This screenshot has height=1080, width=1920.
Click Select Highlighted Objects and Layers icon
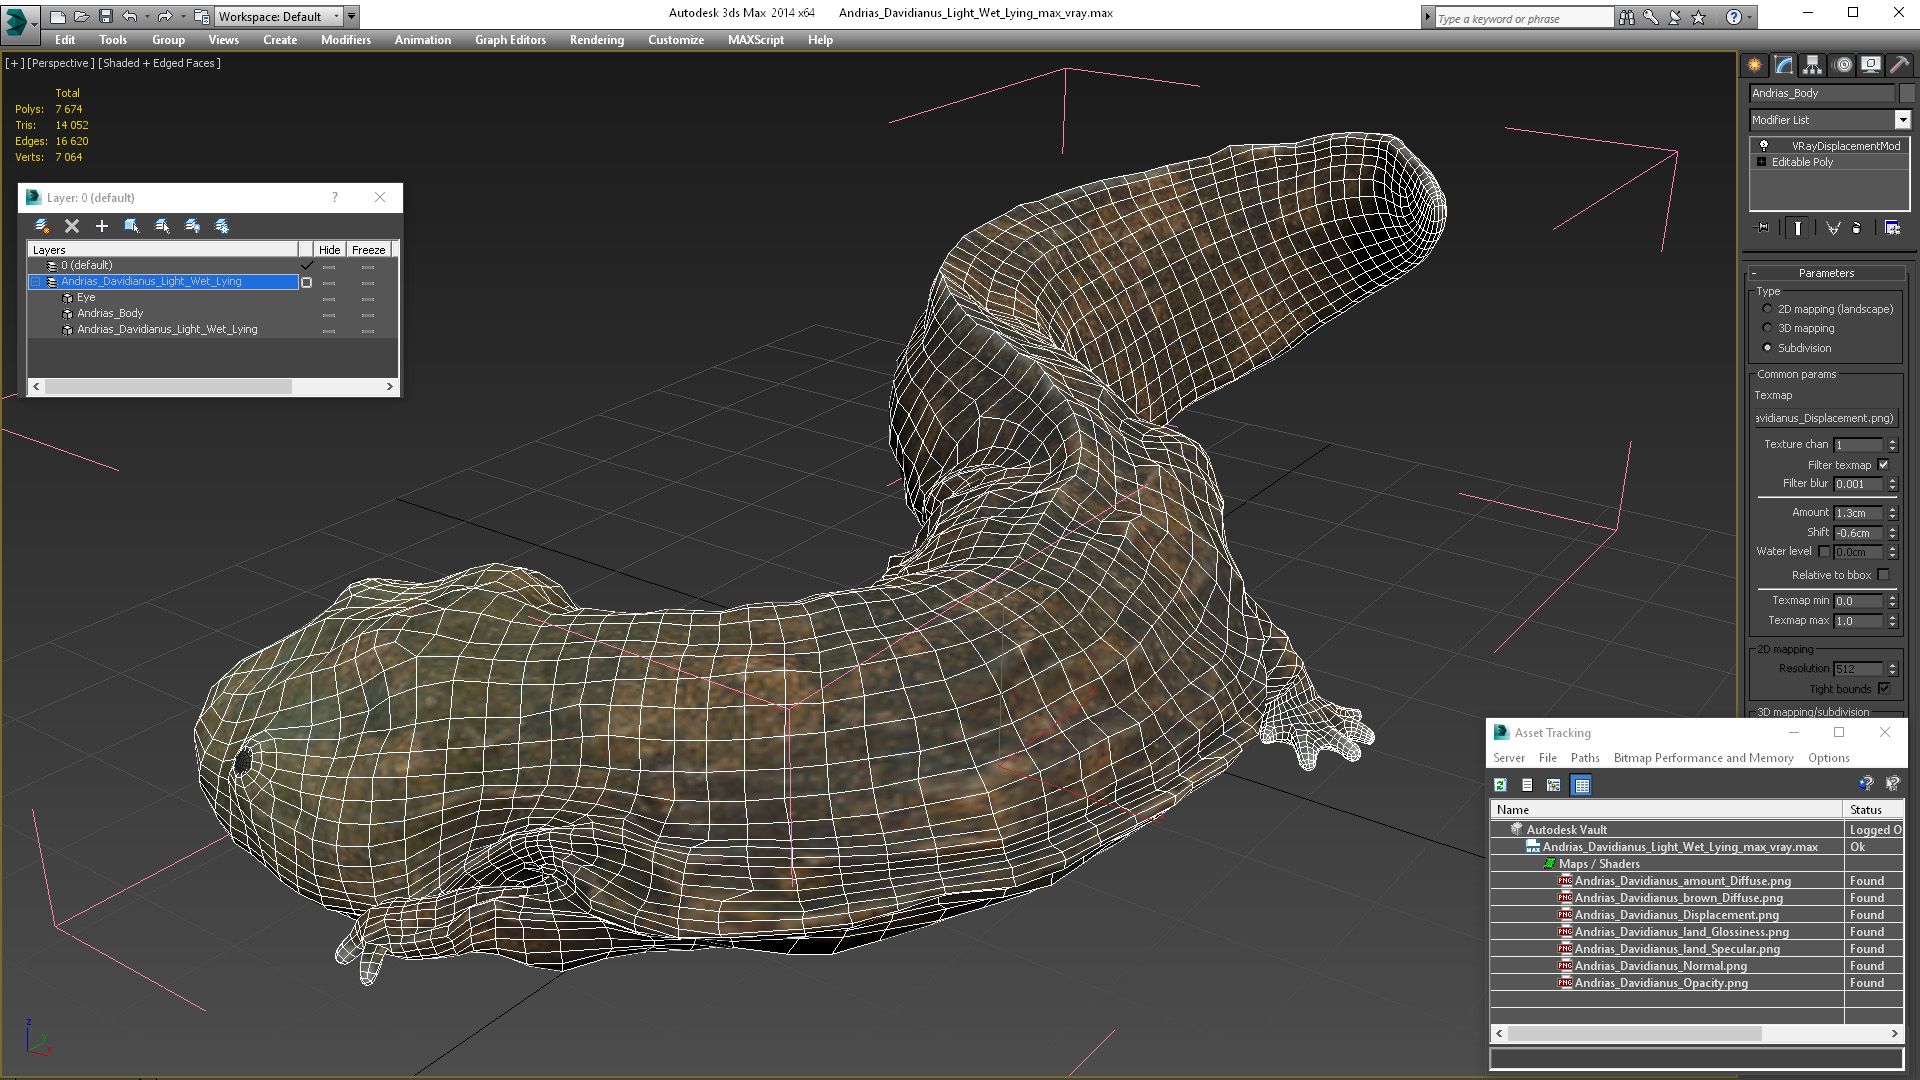point(131,226)
